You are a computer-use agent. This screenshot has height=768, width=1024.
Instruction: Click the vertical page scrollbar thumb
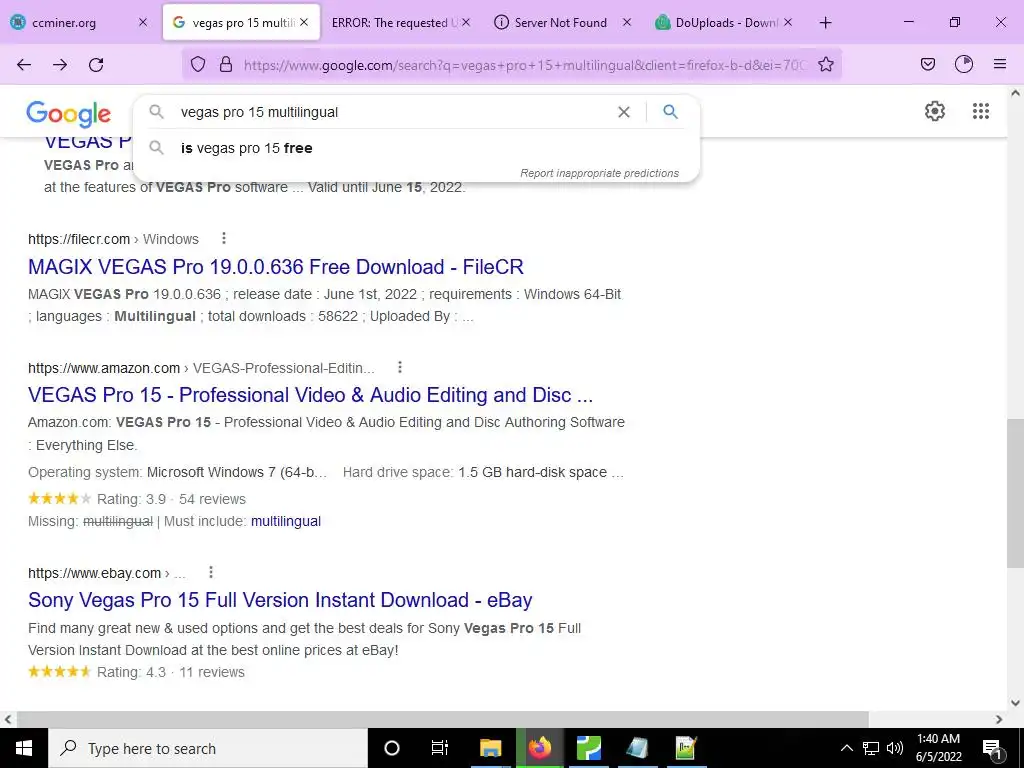(x=1015, y=493)
